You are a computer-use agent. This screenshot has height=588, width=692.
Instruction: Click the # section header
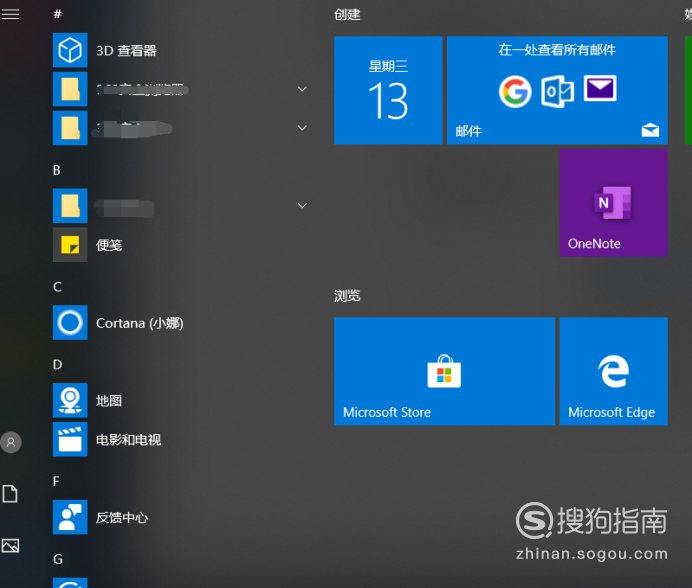[57, 14]
